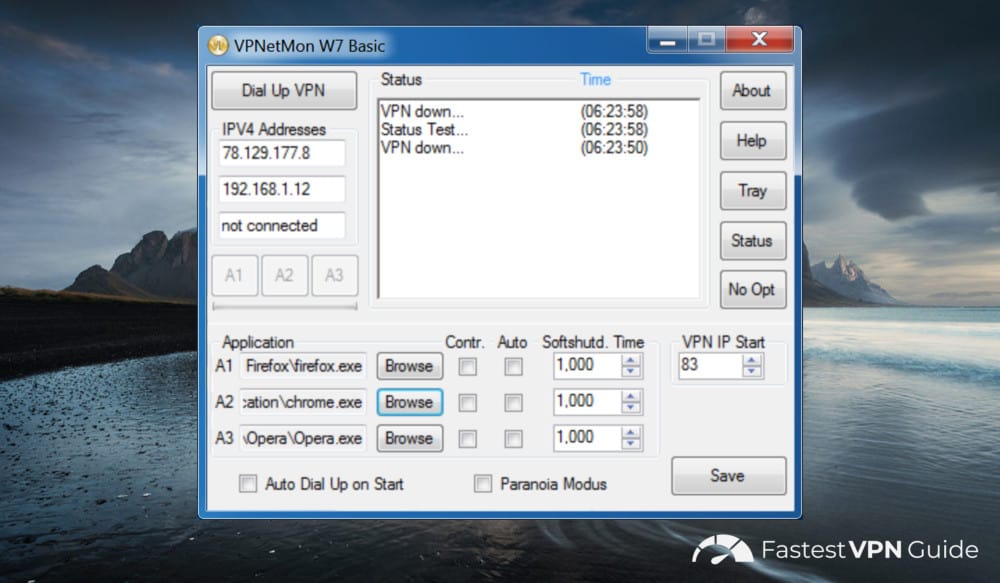This screenshot has width=1000, height=583.
Task: Check the Paranoia Modus option
Action: pyautogui.click(x=483, y=483)
